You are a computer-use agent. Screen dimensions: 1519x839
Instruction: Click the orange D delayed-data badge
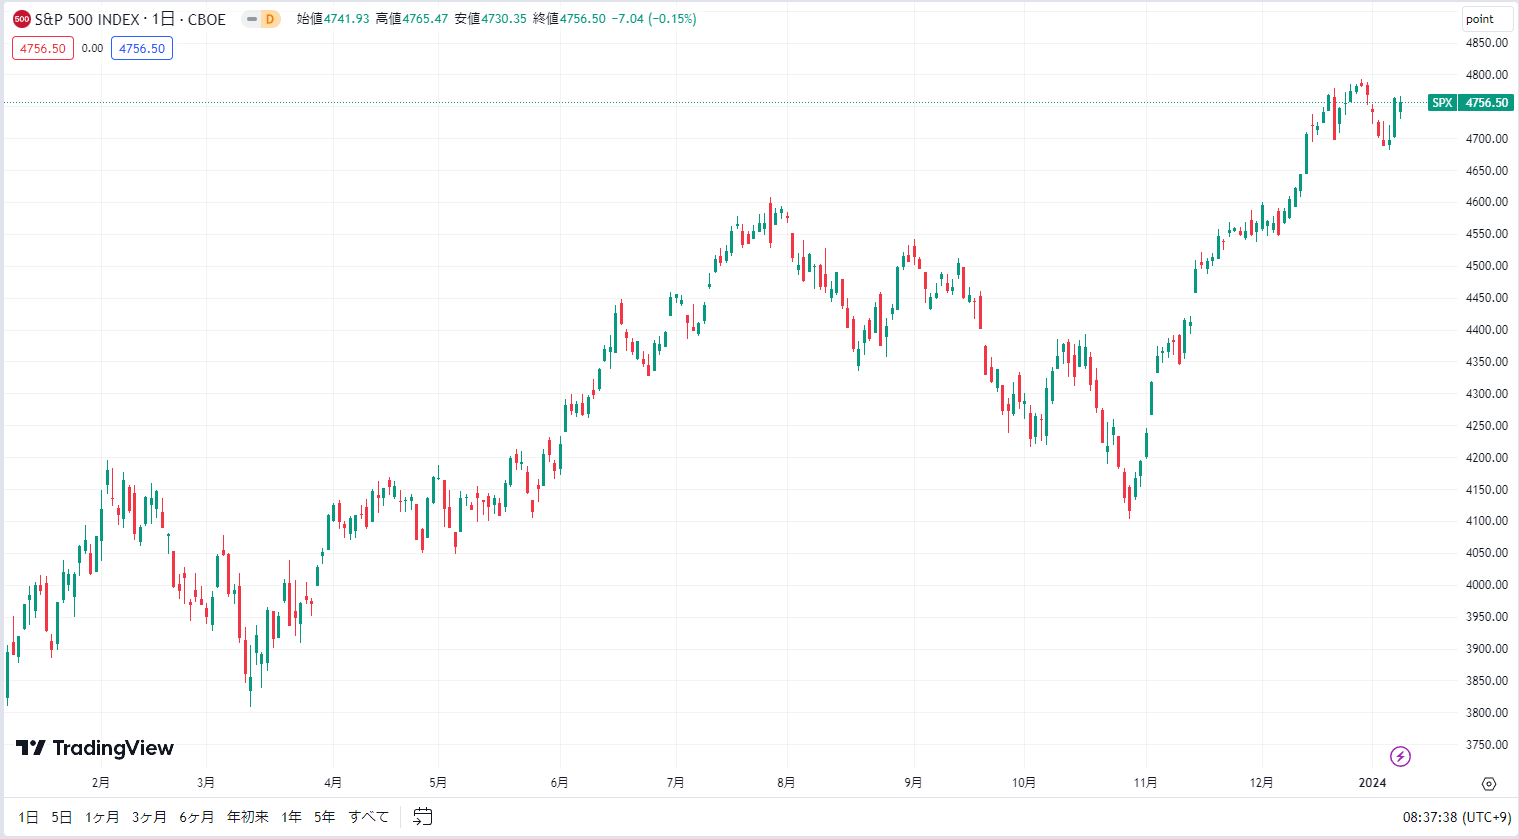(270, 19)
